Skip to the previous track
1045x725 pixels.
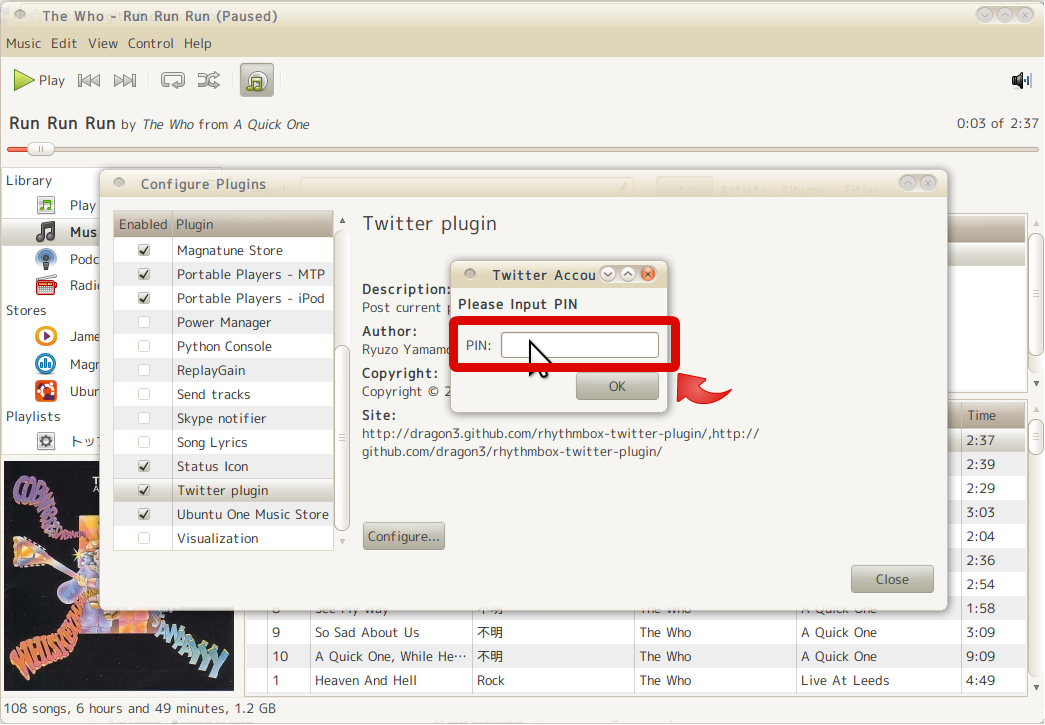[89, 81]
